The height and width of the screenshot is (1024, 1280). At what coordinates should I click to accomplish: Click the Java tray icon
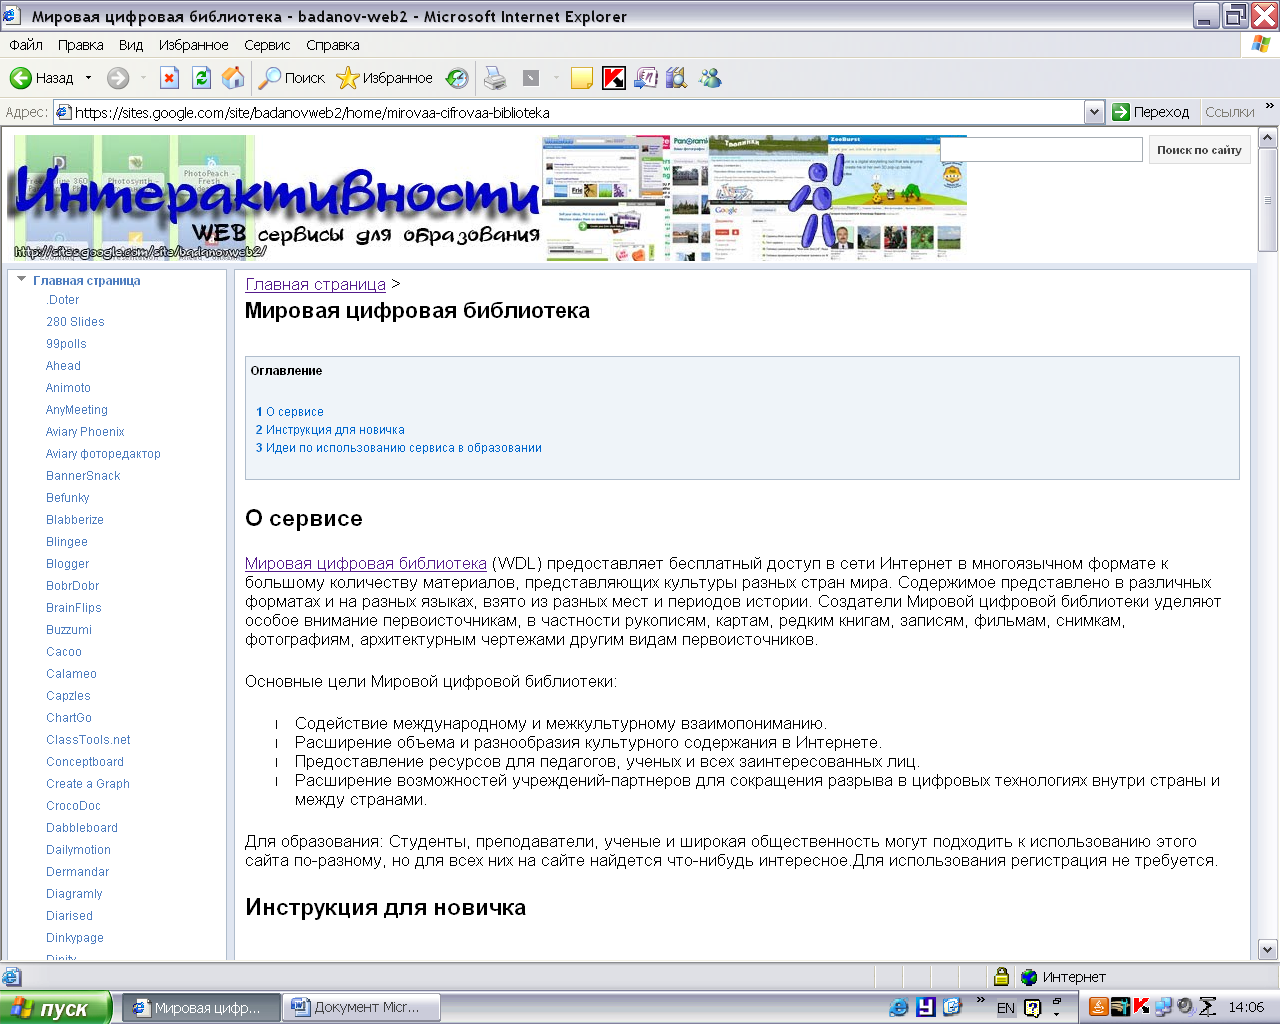(1098, 1007)
